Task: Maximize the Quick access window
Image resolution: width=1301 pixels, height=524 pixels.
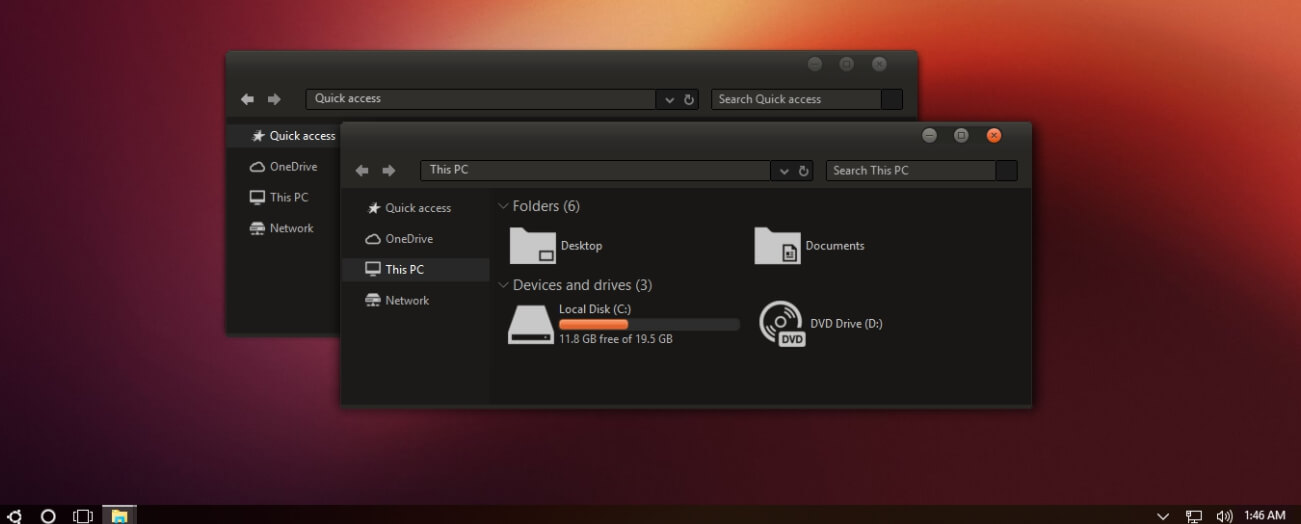Action: pyautogui.click(x=847, y=64)
